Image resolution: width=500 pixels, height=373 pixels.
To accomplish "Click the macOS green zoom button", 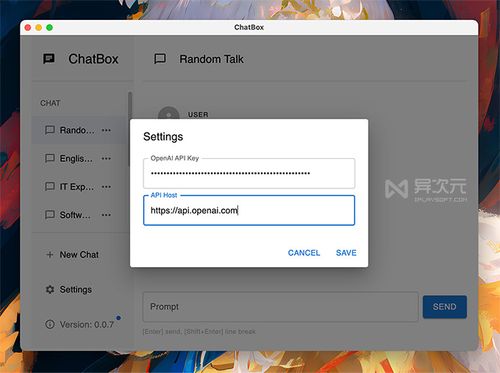I will [x=49, y=27].
